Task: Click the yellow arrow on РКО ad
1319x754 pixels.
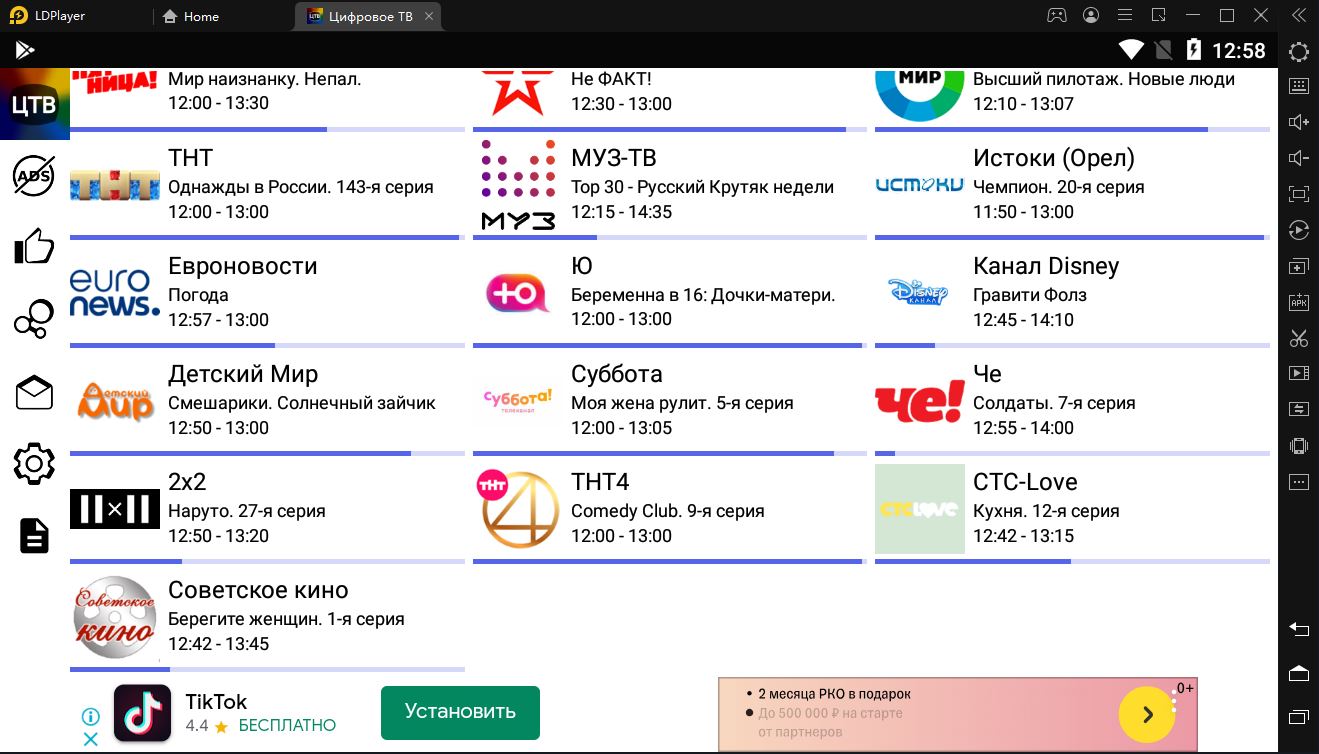Action: tap(1147, 715)
